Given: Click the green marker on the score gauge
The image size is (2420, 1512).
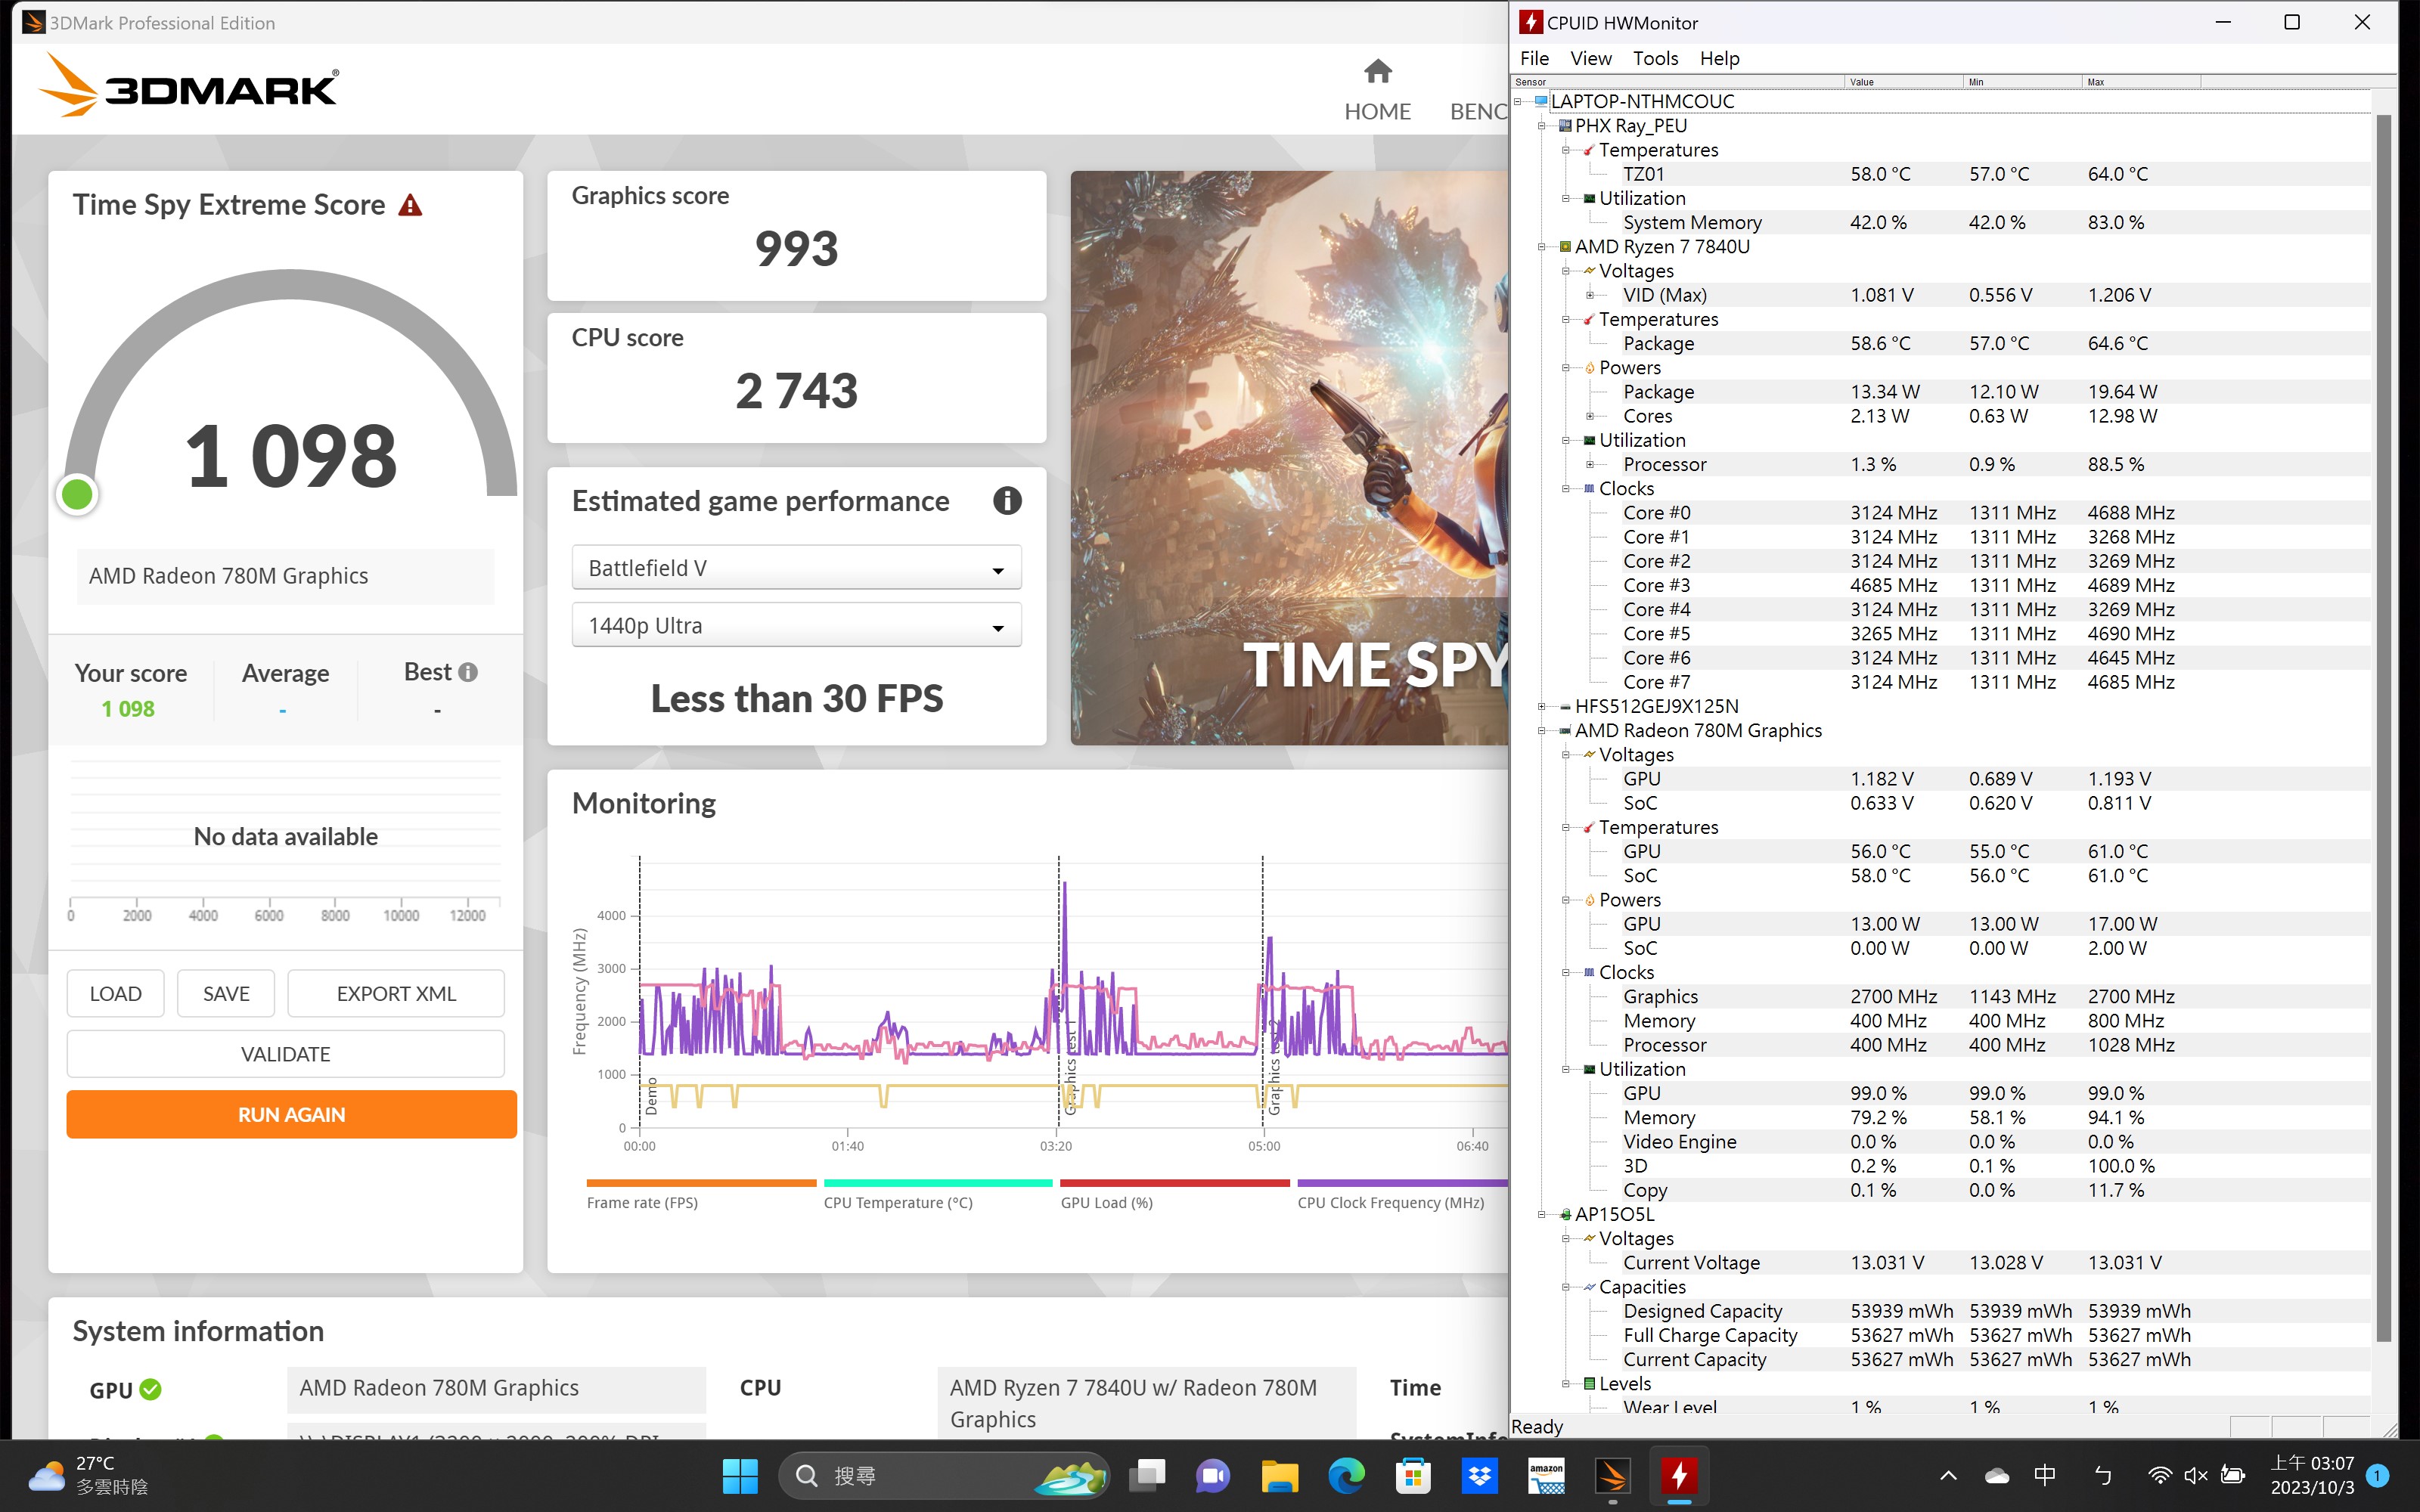Looking at the screenshot, I should pyautogui.click(x=77, y=493).
